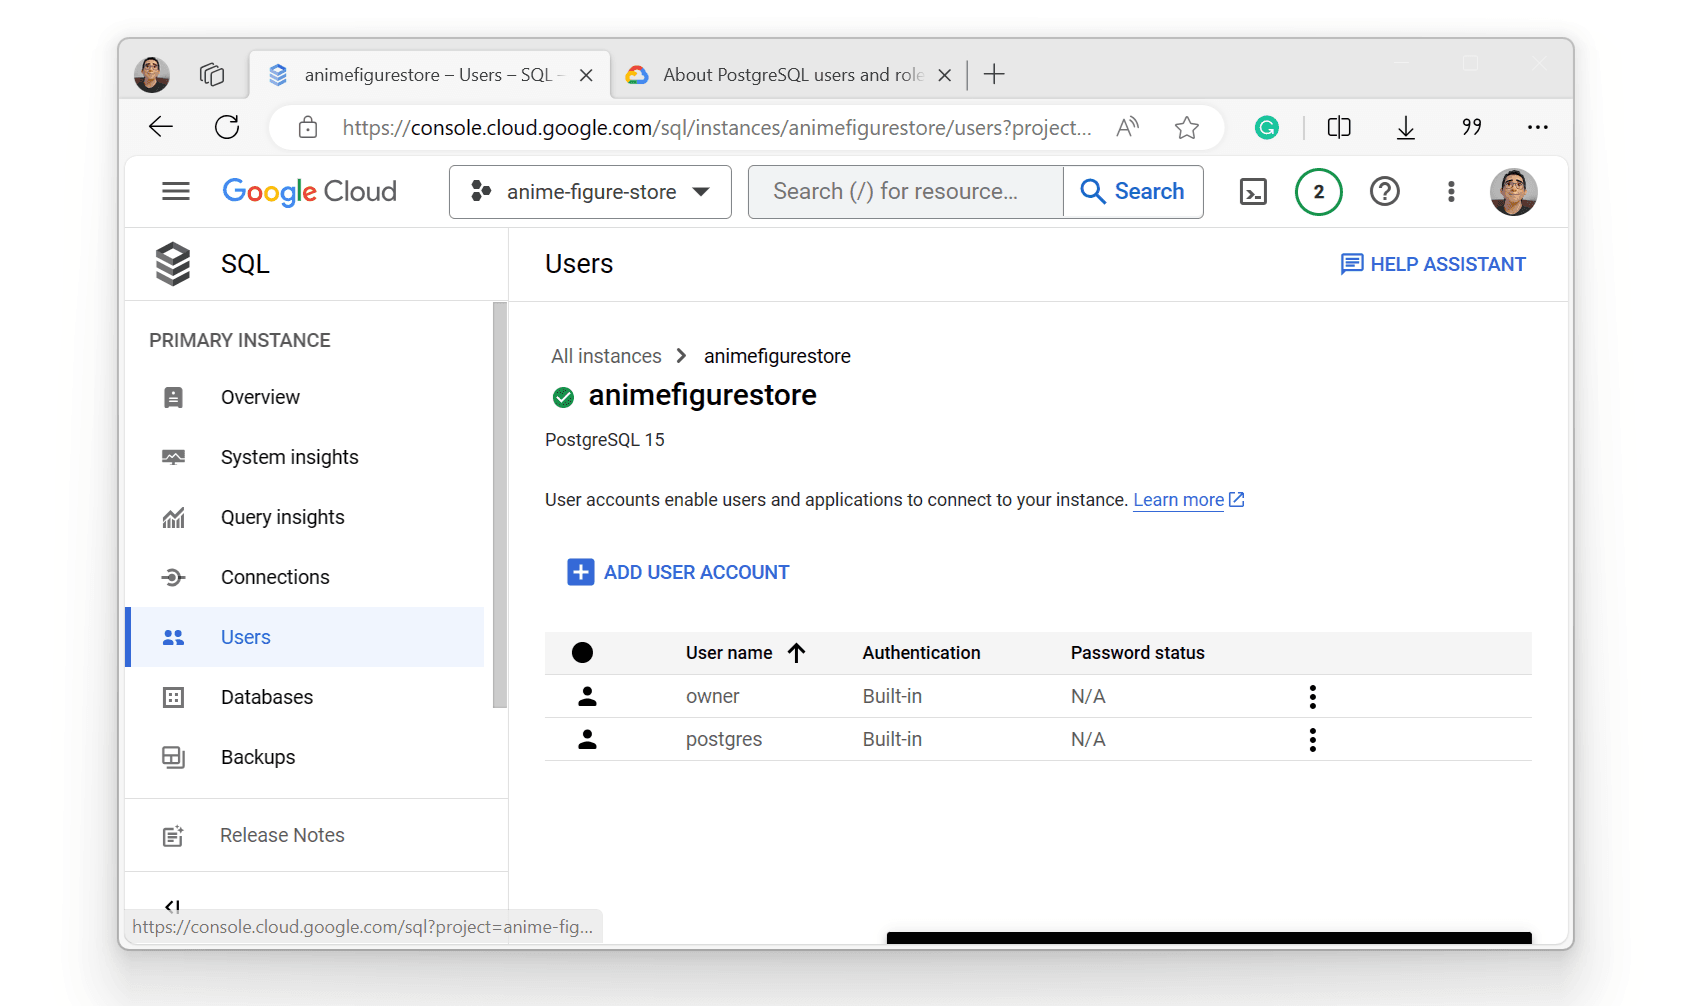Activate Cloud Shell terminal icon
This screenshot has height=1006, width=1707.
click(x=1253, y=191)
